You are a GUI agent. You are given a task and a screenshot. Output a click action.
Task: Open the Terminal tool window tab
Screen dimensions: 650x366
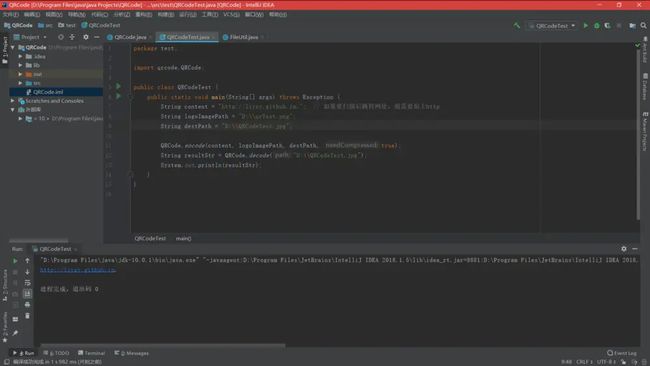coord(91,353)
